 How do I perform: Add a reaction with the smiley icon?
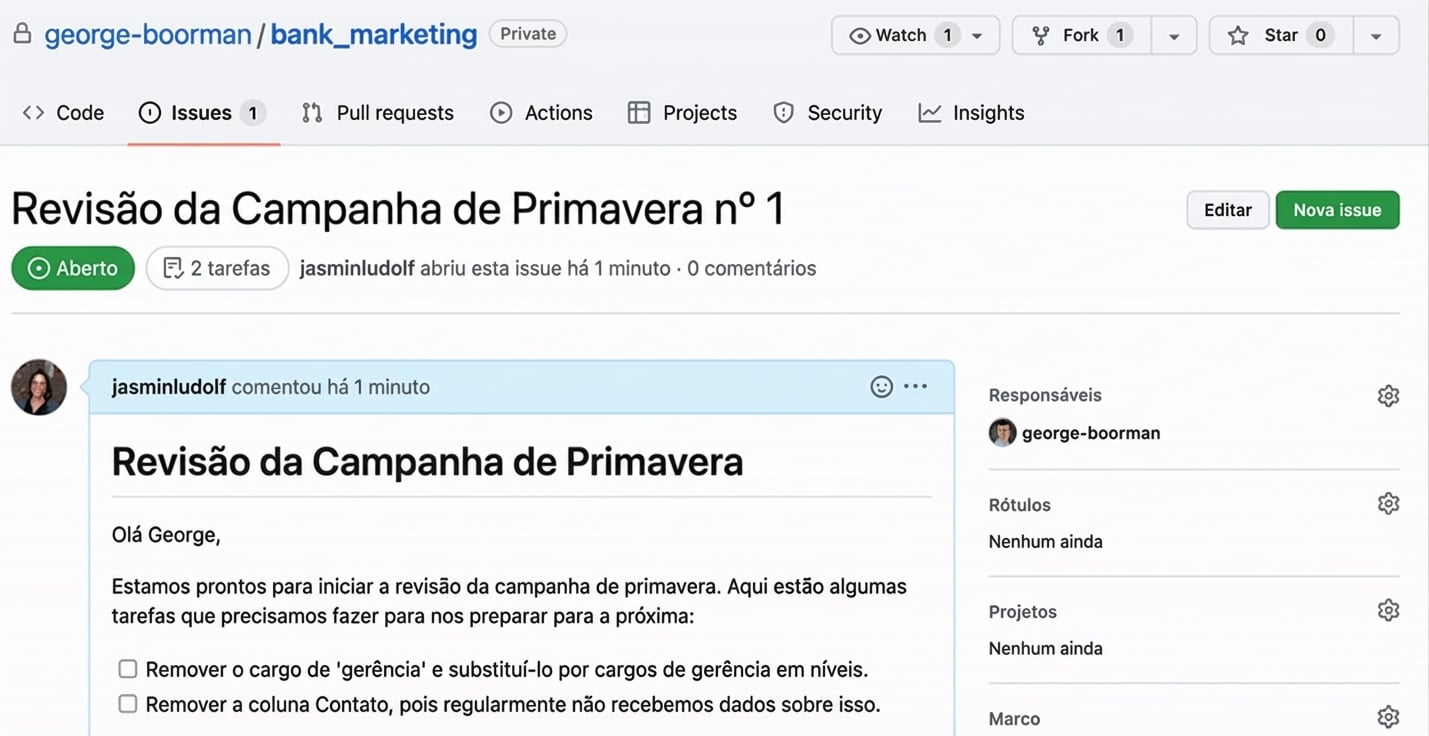[881, 387]
